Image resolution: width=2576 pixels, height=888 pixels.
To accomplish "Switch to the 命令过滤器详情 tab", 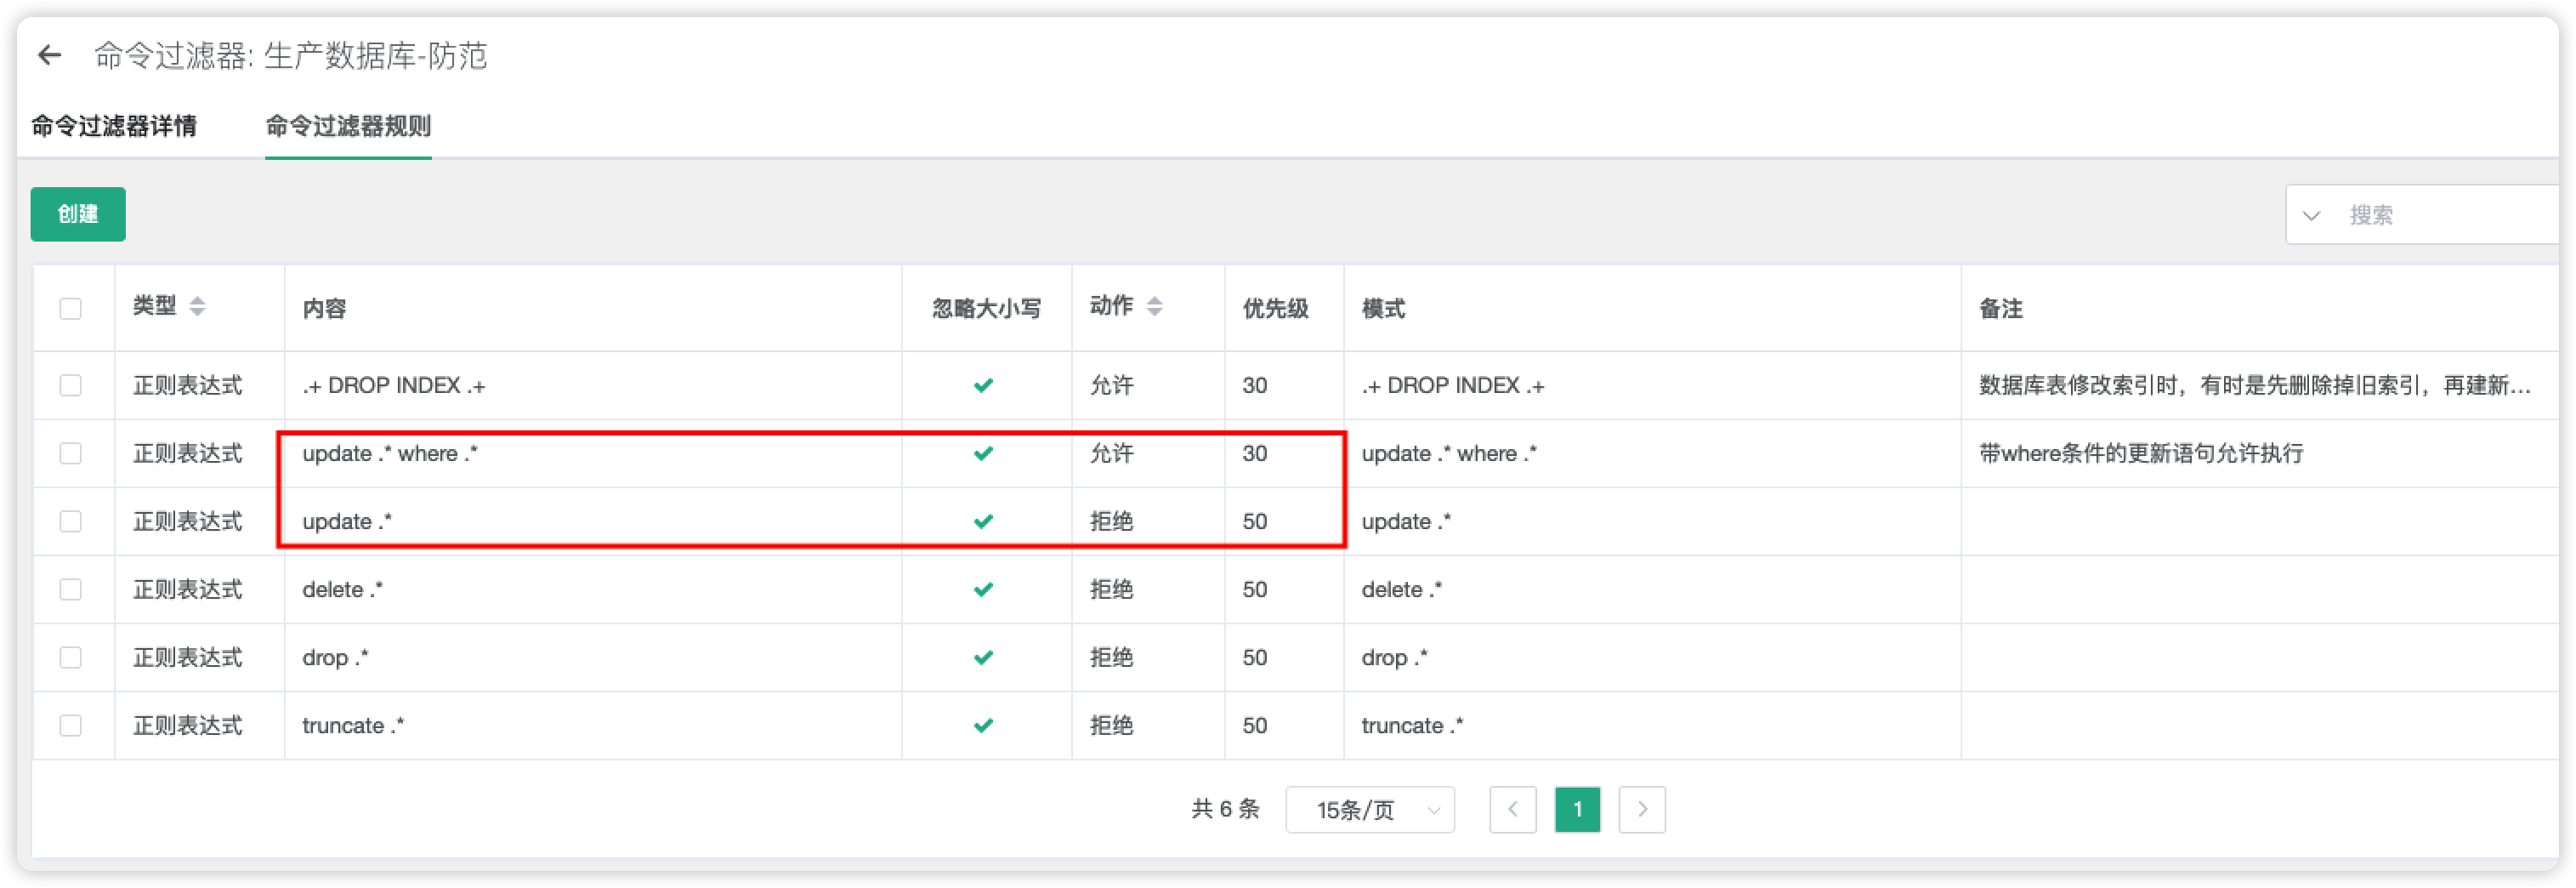I will coord(113,127).
